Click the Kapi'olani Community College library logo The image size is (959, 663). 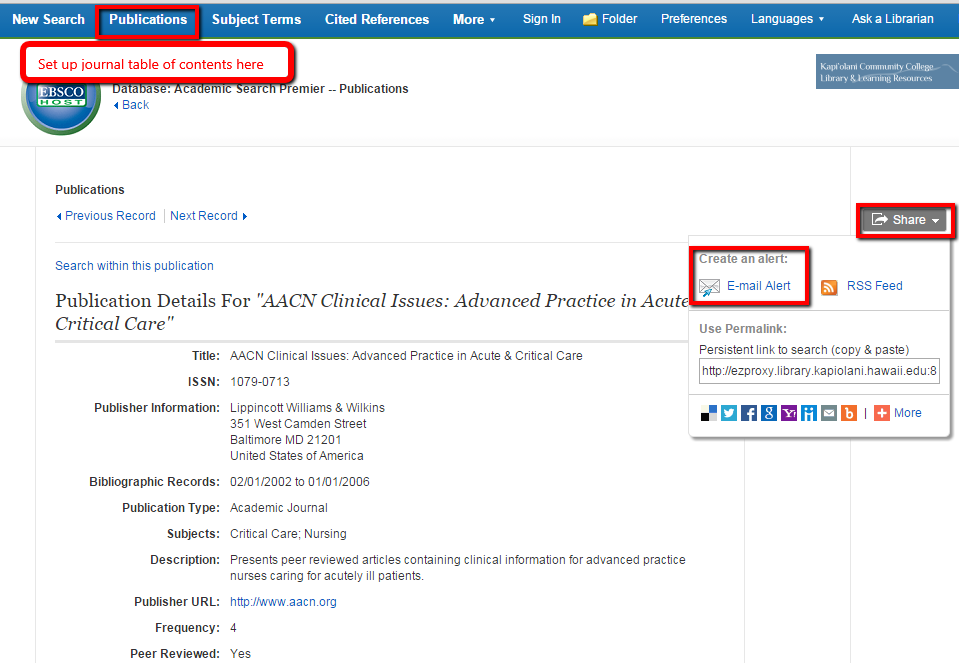(x=887, y=72)
